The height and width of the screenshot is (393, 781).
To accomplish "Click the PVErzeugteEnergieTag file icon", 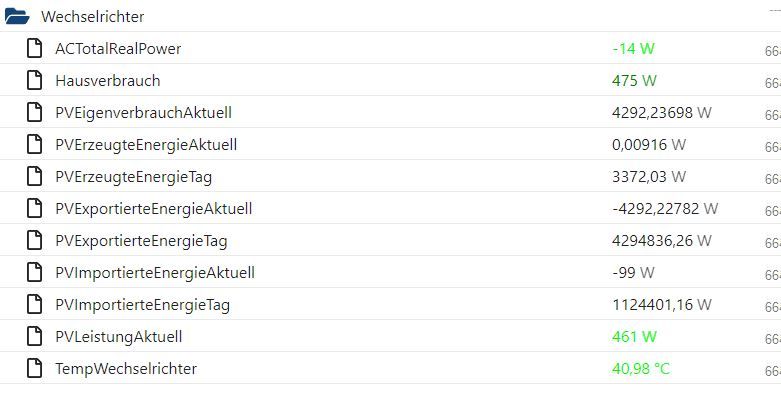I will [34, 176].
